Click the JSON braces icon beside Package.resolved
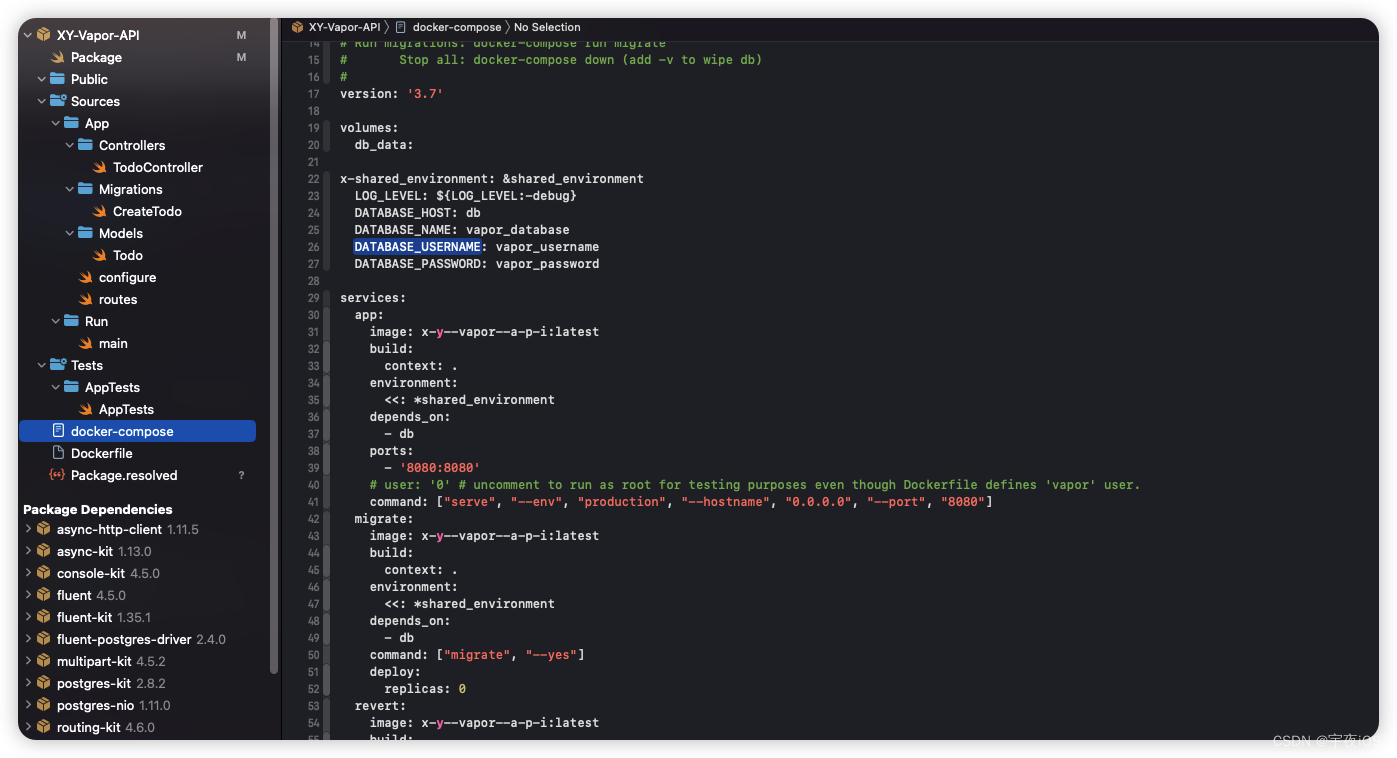Screen dimensions: 1397x758 (58, 475)
